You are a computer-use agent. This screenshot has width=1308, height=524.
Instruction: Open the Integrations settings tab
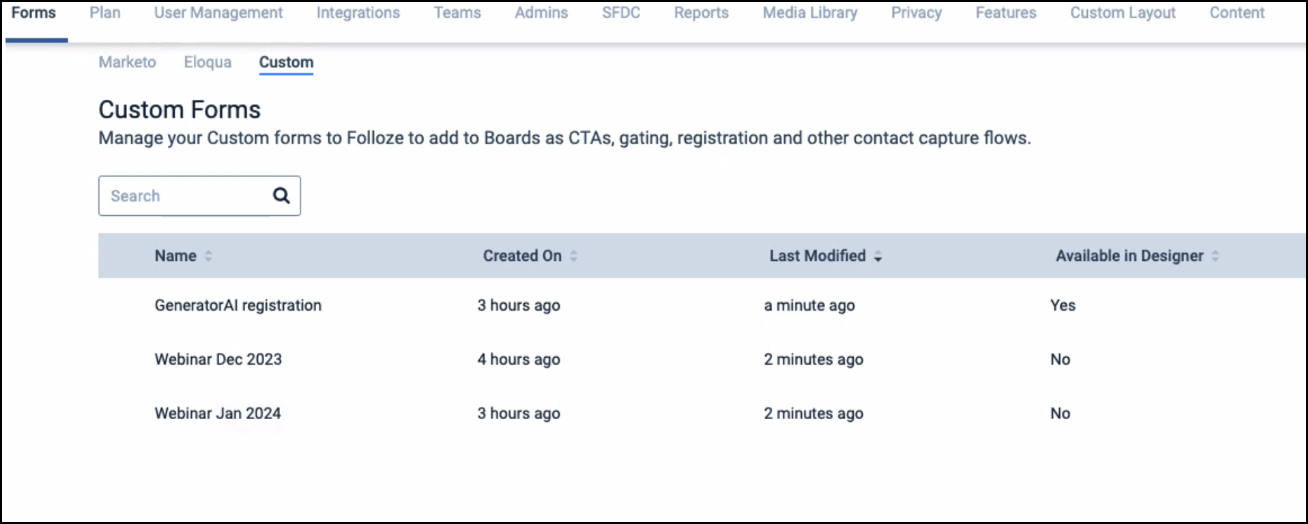click(358, 13)
